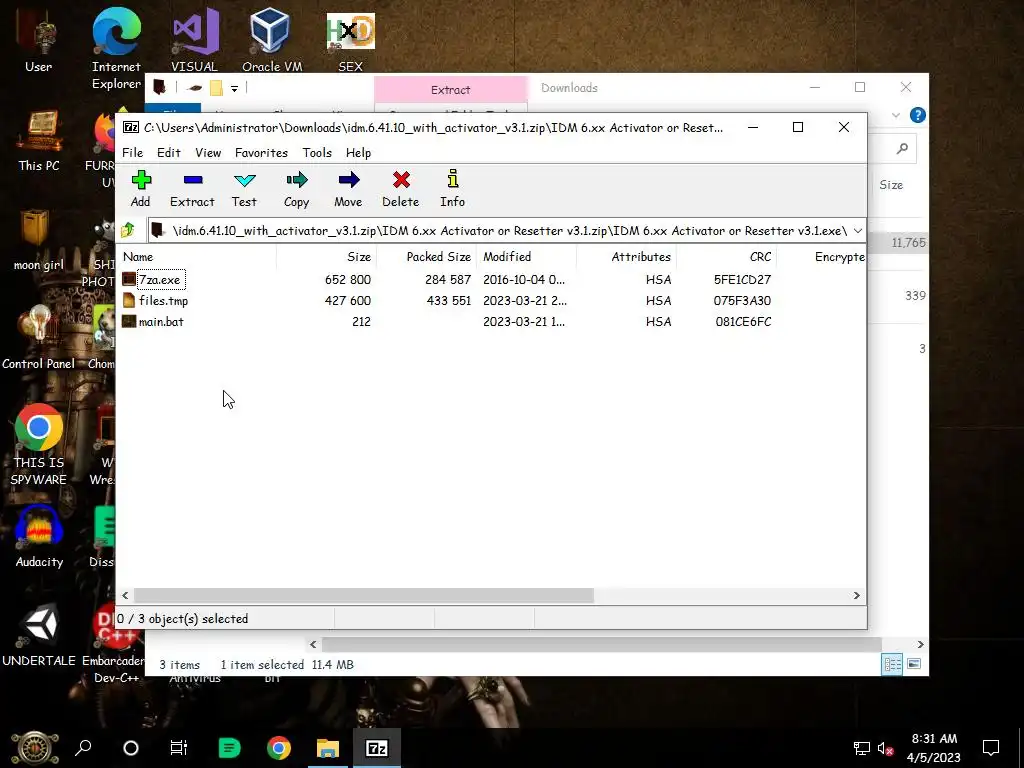Open HxD desktop shortcut icon
The image size is (1024, 768).
[x=351, y=42]
